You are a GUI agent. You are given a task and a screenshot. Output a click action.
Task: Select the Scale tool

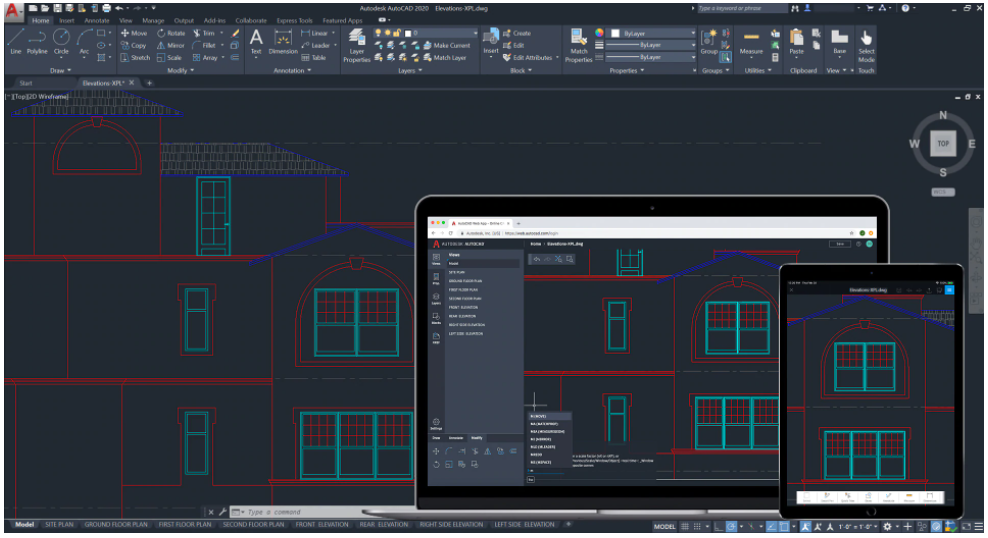pyautogui.click(x=169, y=57)
